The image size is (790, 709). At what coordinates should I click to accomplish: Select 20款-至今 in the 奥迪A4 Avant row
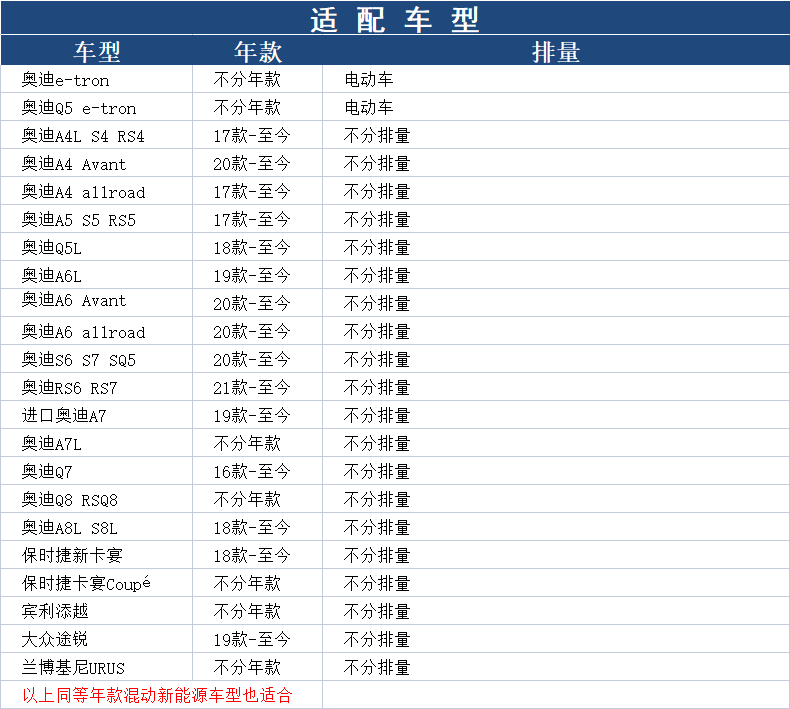[x=252, y=164]
